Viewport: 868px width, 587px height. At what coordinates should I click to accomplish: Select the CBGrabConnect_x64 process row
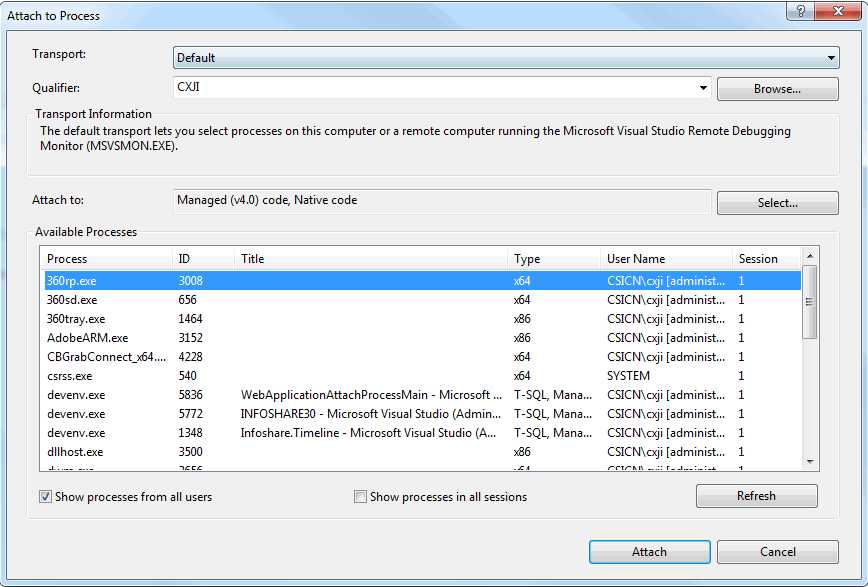point(422,357)
